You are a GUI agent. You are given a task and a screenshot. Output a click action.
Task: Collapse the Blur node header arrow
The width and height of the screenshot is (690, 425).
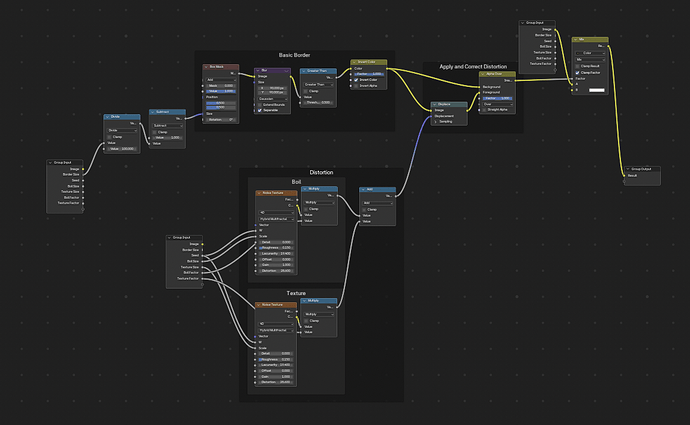258,70
